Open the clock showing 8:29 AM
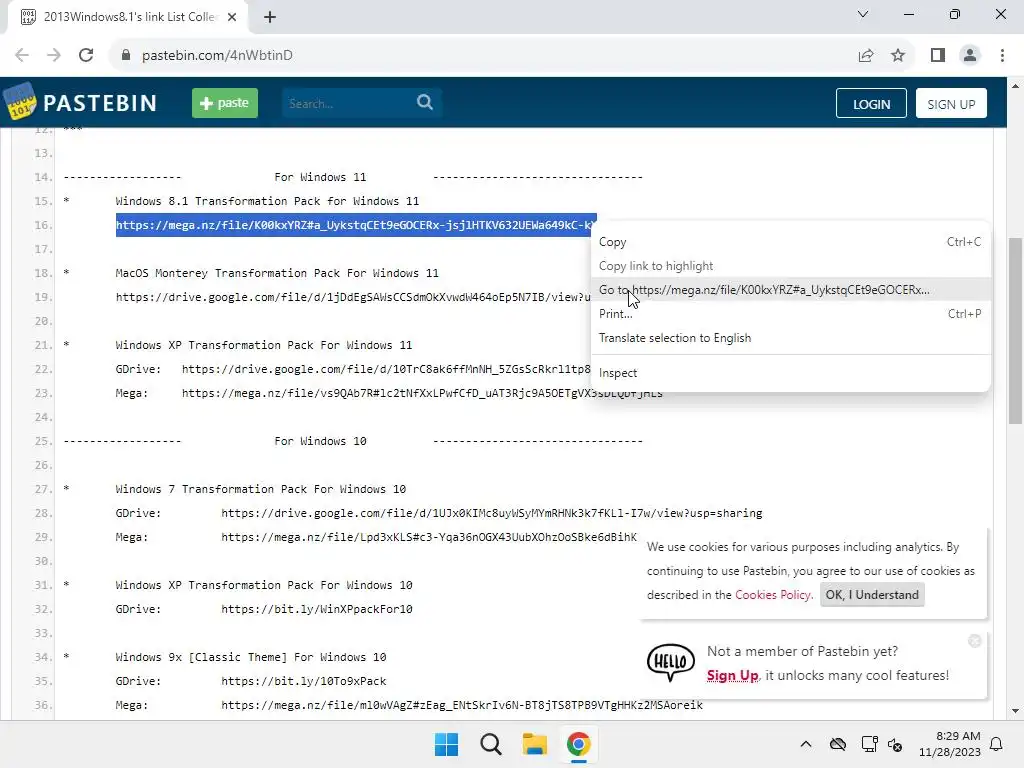This screenshot has height=768, width=1024. point(950,744)
